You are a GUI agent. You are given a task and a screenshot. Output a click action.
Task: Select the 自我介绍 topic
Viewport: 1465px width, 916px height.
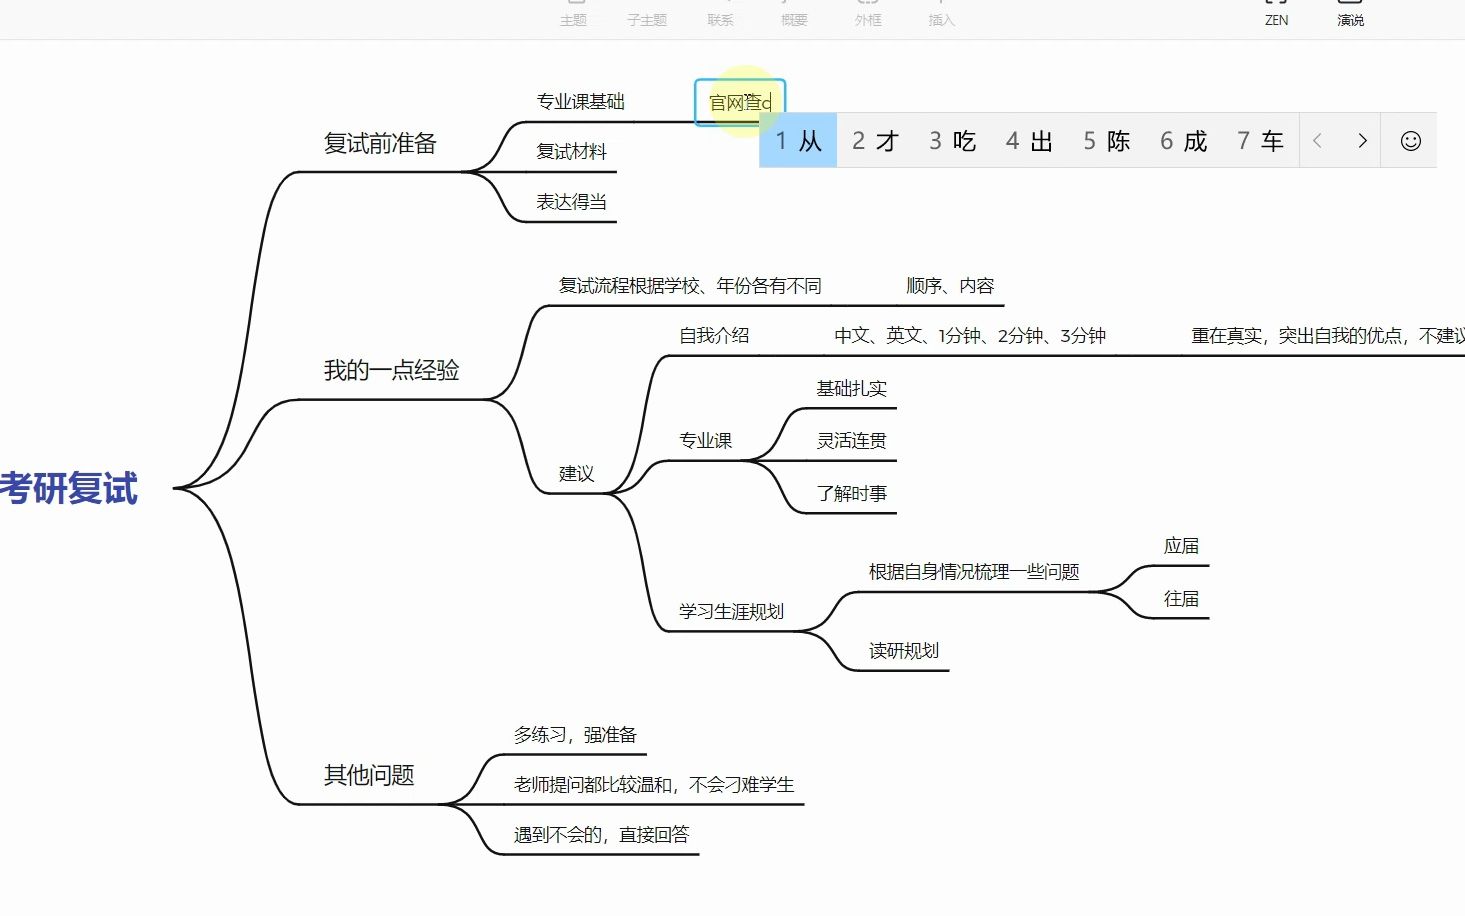point(714,336)
